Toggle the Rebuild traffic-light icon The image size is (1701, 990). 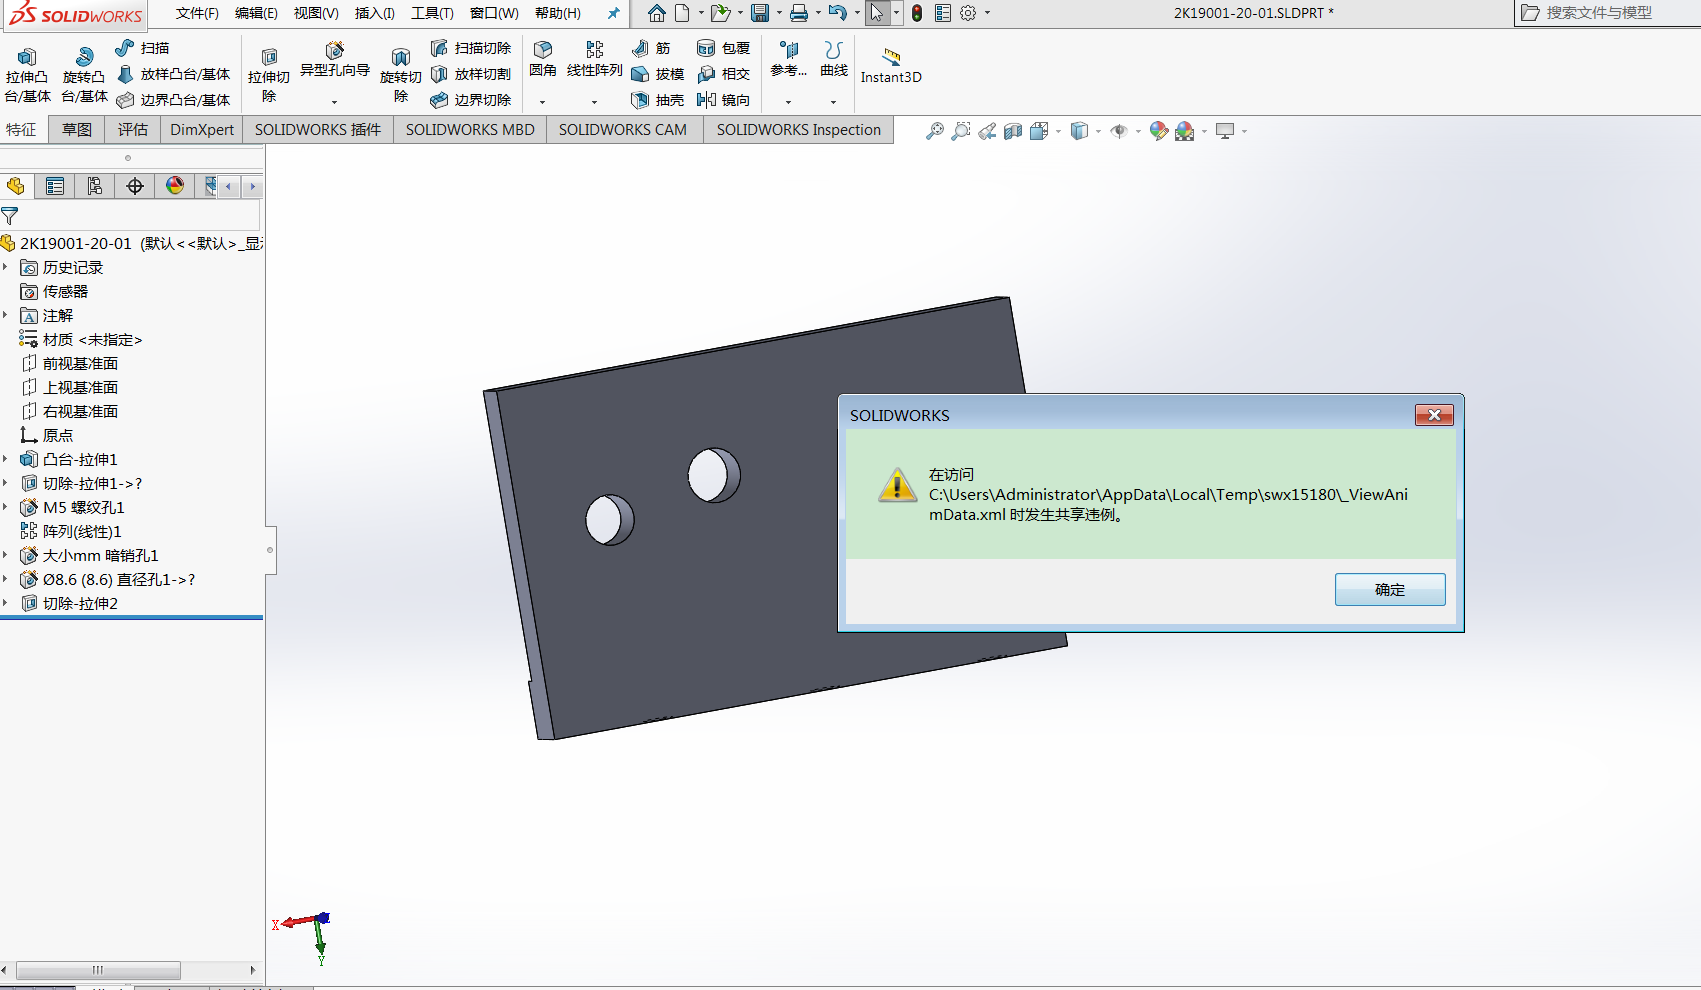[x=917, y=13]
